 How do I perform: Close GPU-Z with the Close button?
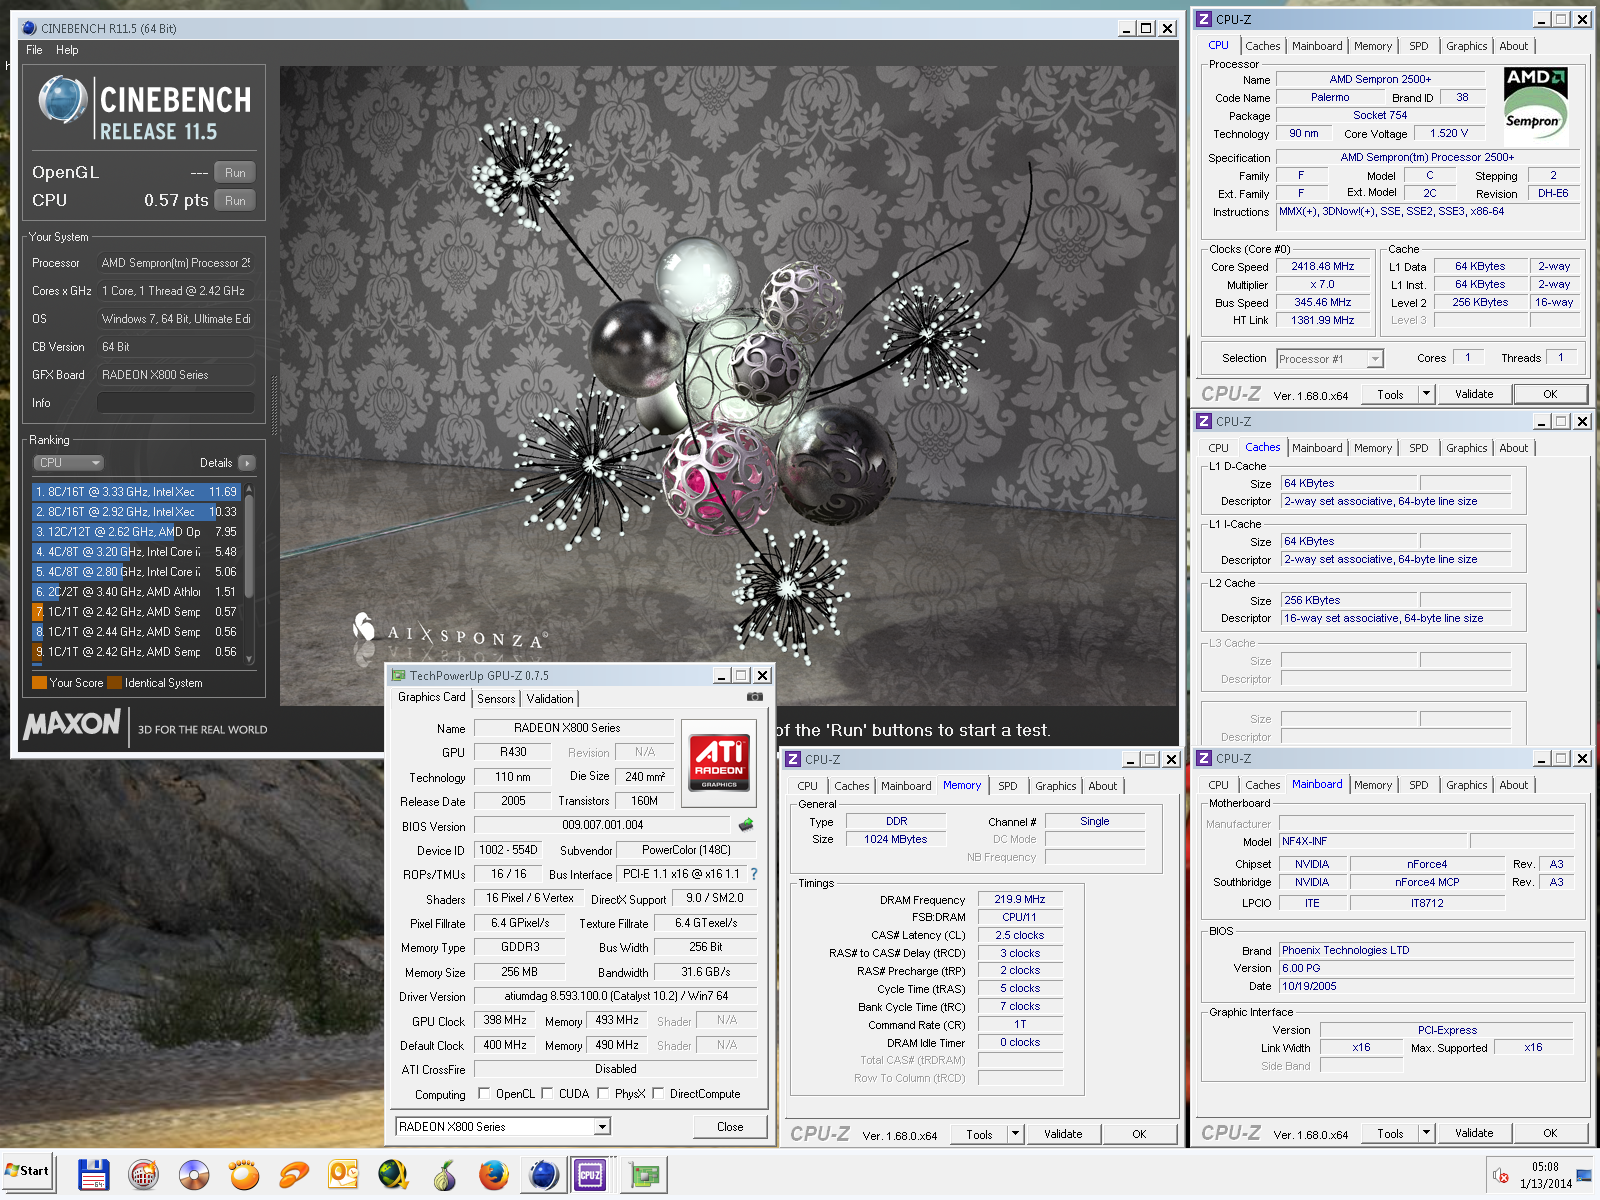point(730,1127)
